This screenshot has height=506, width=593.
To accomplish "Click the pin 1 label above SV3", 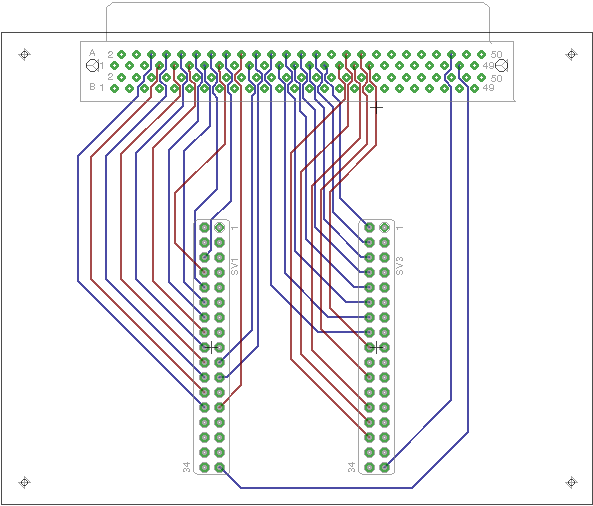I will pos(400,228).
